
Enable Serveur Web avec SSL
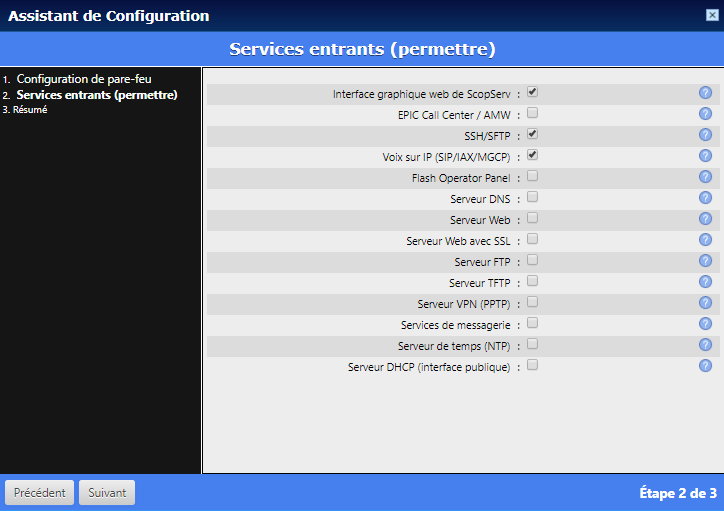click(x=532, y=239)
